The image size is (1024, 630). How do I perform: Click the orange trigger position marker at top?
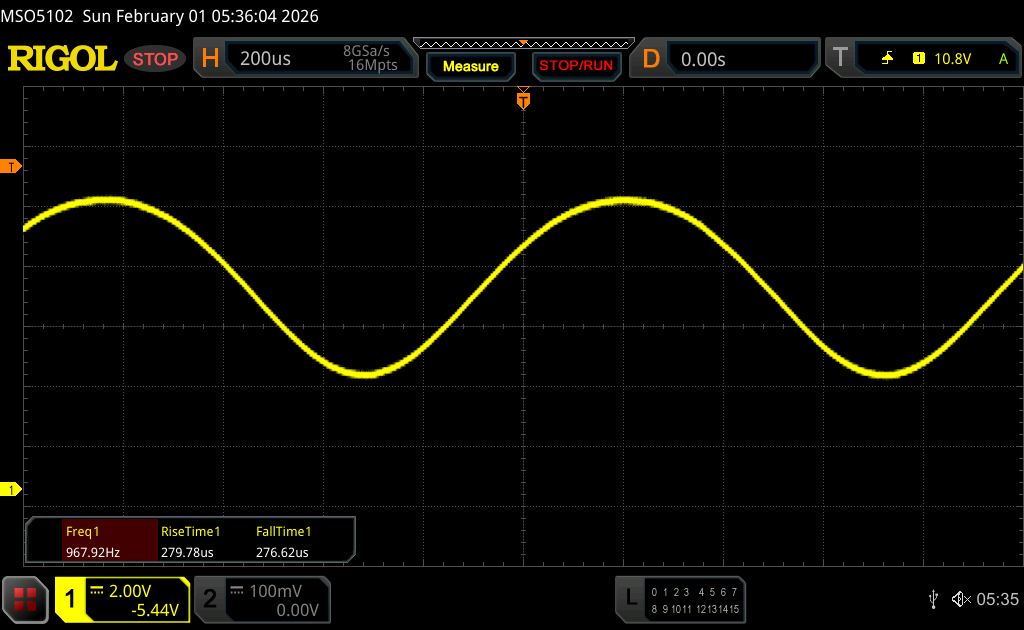pos(523,100)
